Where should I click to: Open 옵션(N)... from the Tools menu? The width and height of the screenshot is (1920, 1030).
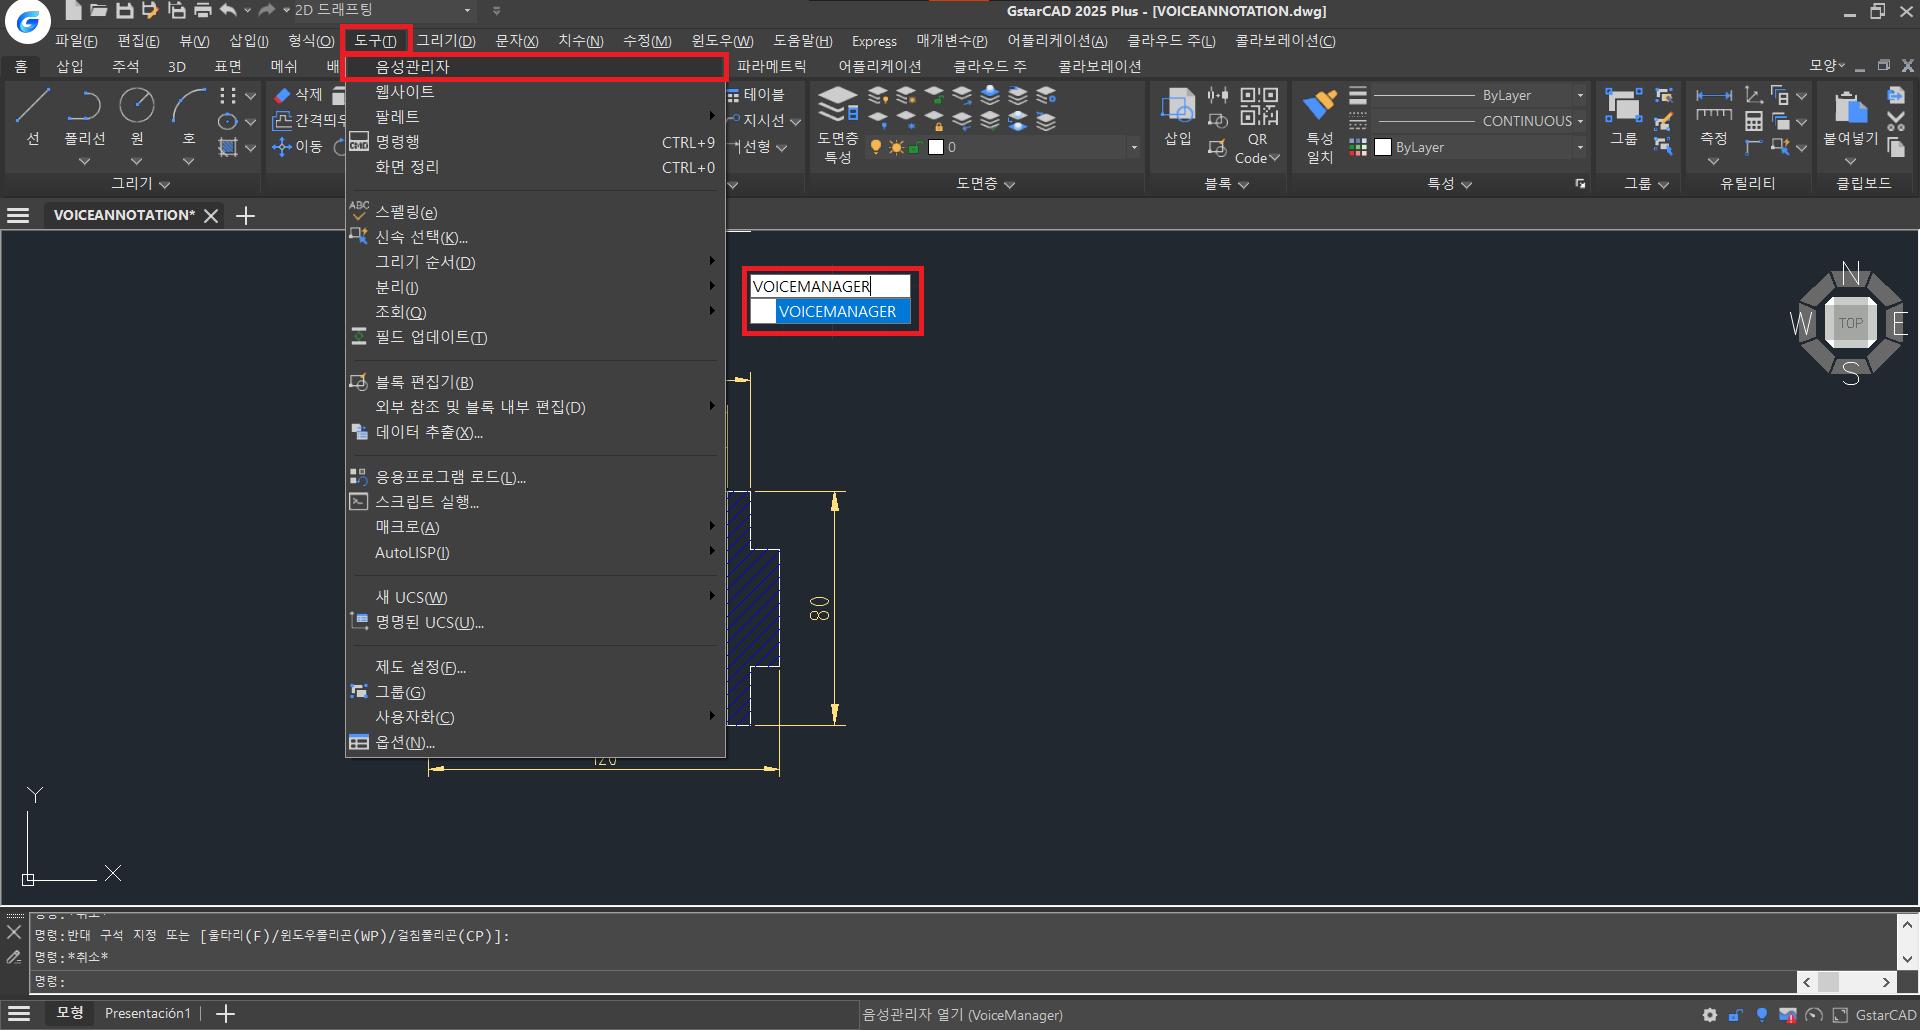[535, 742]
